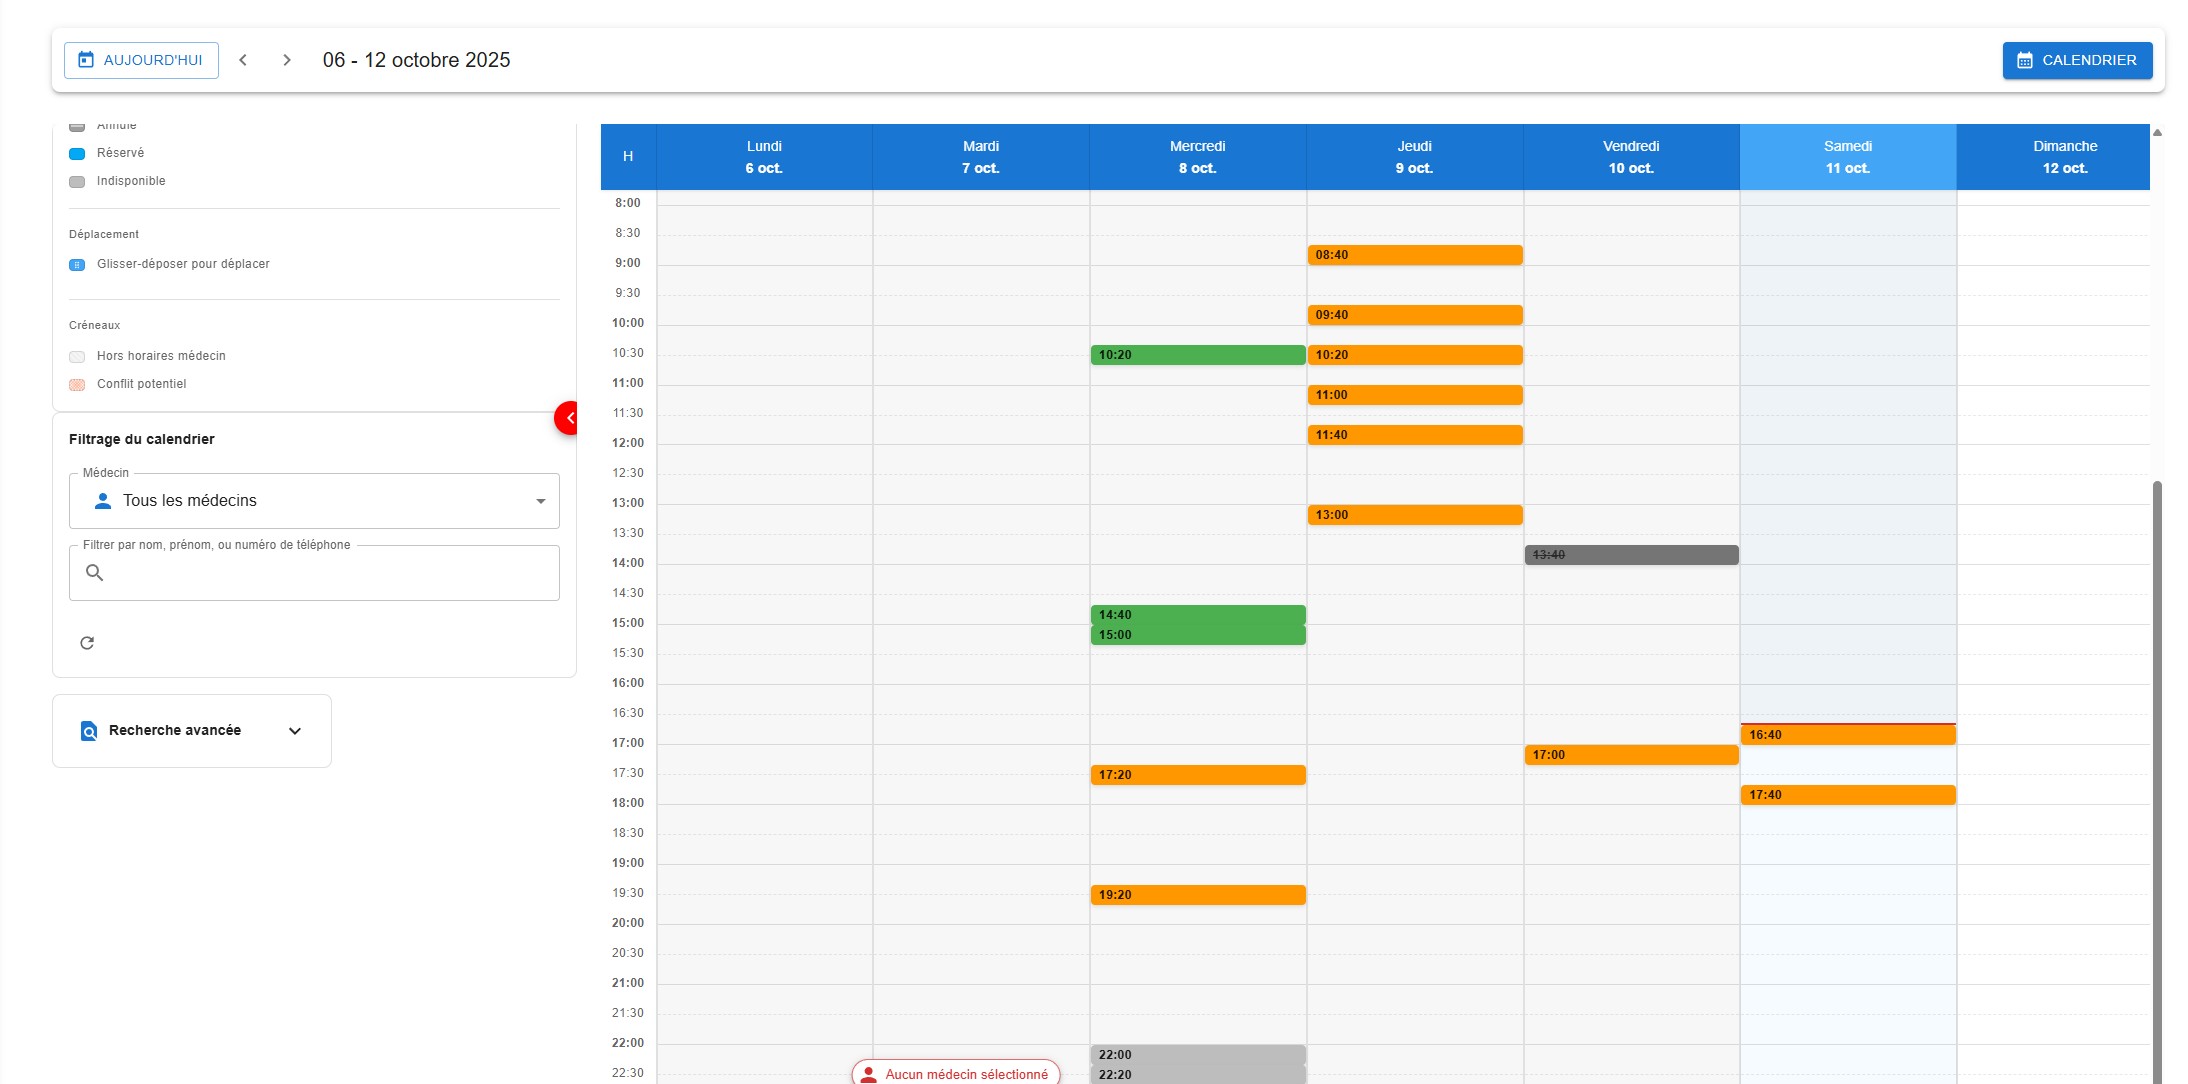Click the AUJOURD'HUI button

click(140, 60)
